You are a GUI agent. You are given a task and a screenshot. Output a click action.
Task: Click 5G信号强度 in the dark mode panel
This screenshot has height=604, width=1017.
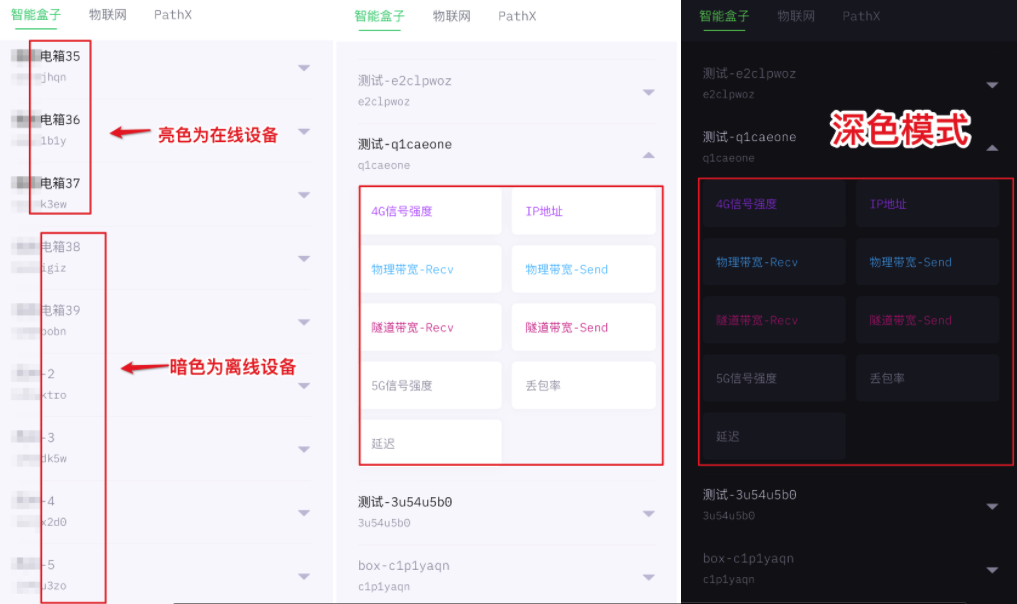point(773,379)
